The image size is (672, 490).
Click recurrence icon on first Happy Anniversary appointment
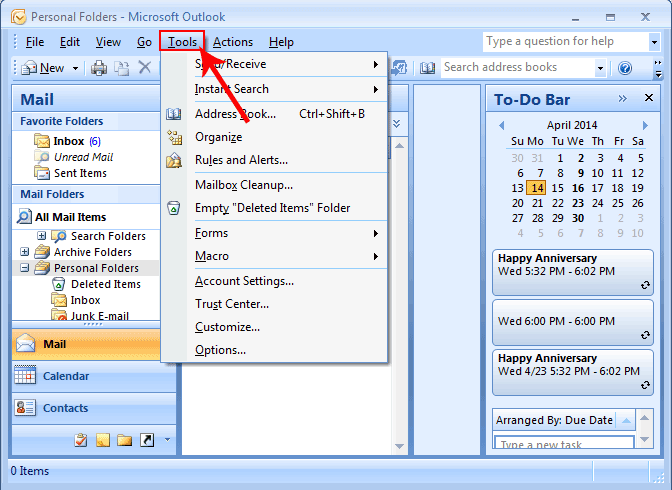pyautogui.click(x=645, y=285)
